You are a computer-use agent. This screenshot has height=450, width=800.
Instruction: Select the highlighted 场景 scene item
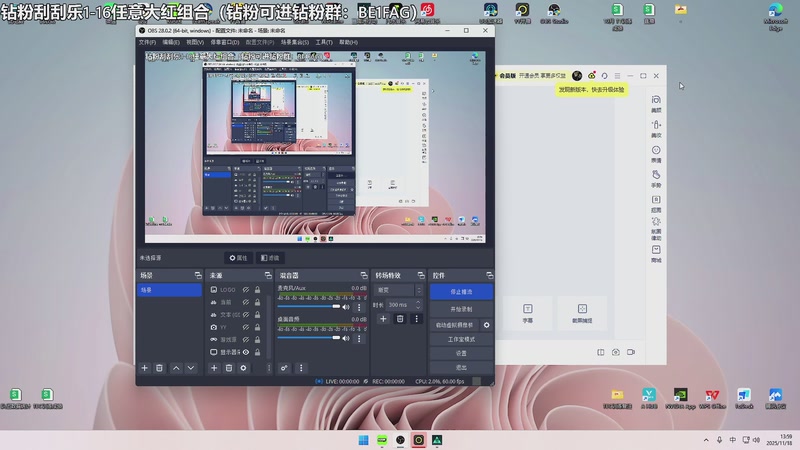[169, 290]
